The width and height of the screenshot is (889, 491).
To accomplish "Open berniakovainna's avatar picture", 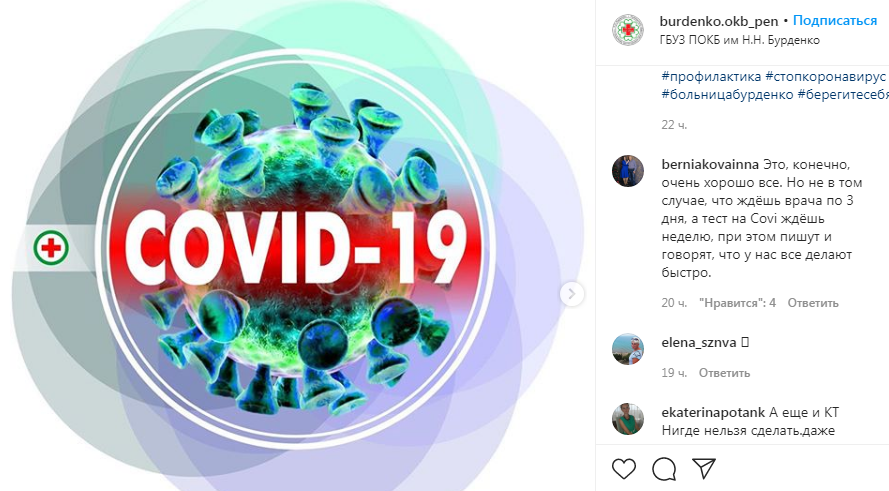I will tap(628, 171).
